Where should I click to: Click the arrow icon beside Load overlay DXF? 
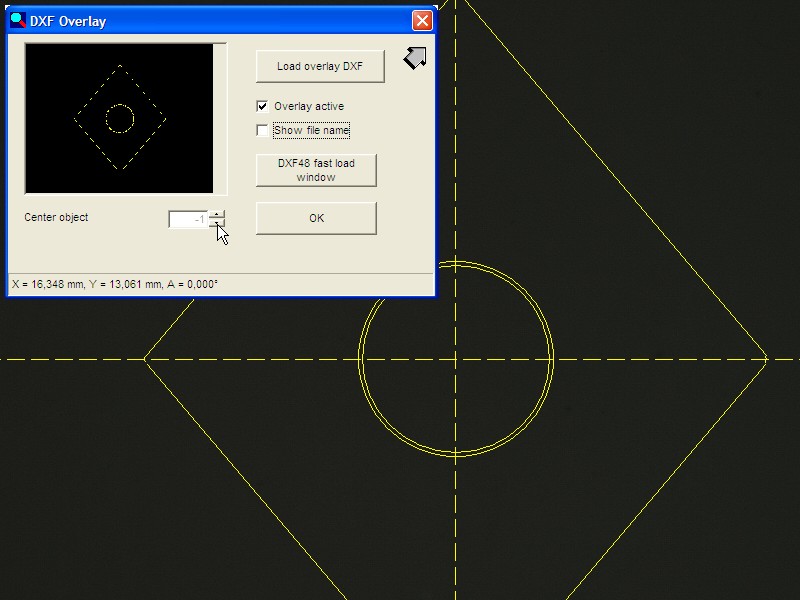[415, 59]
